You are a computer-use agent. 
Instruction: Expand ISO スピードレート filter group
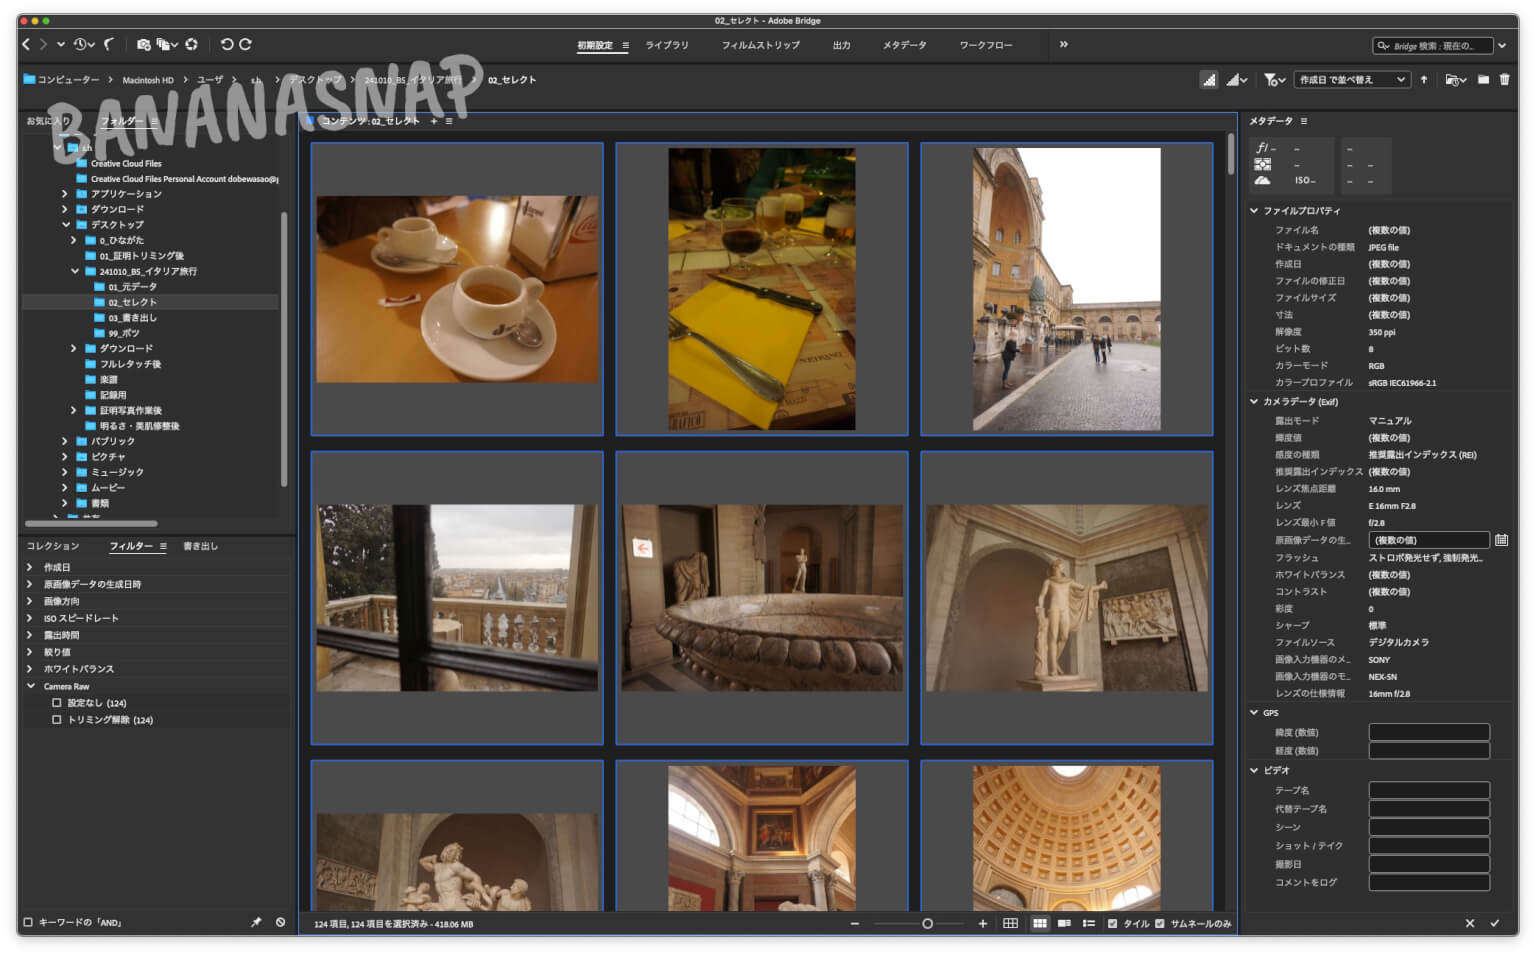[x=30, y=618]
